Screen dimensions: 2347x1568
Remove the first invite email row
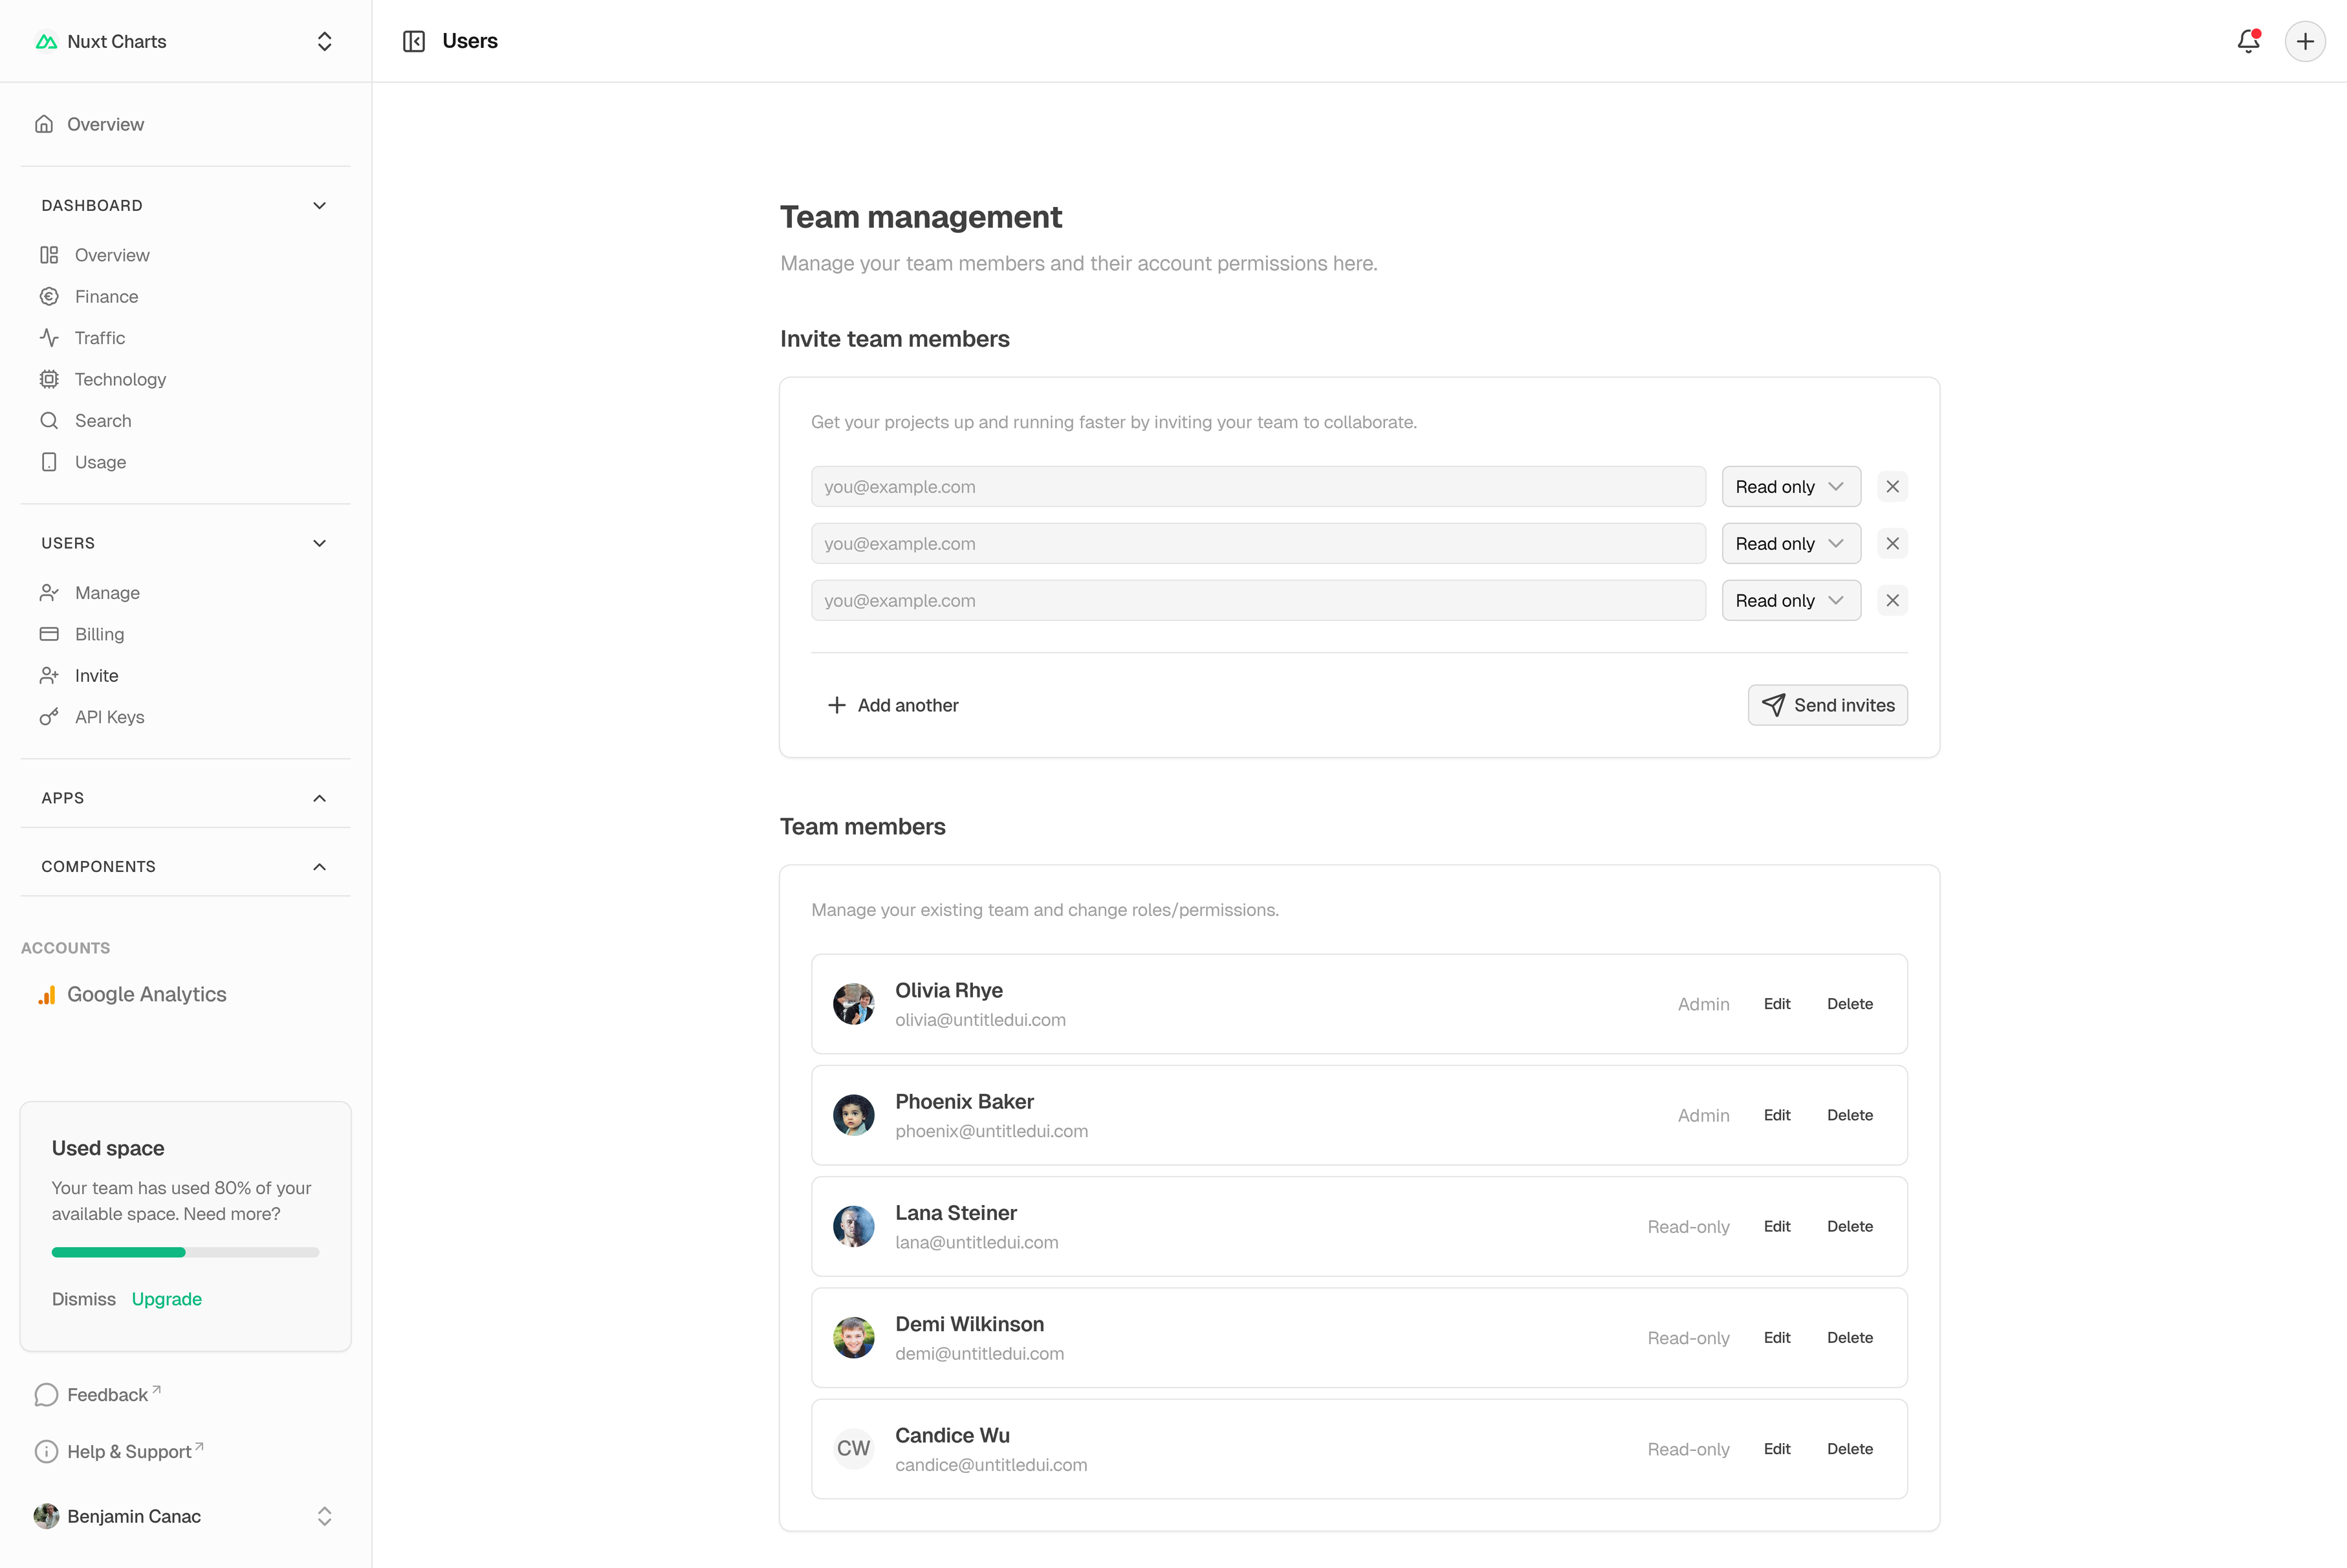tap(1892, 487)
